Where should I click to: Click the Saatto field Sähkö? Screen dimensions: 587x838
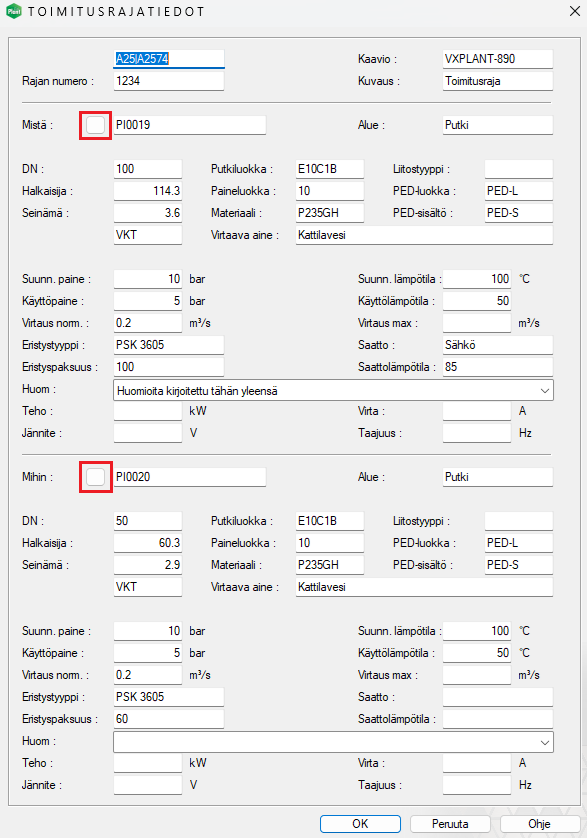pos(498,345)
